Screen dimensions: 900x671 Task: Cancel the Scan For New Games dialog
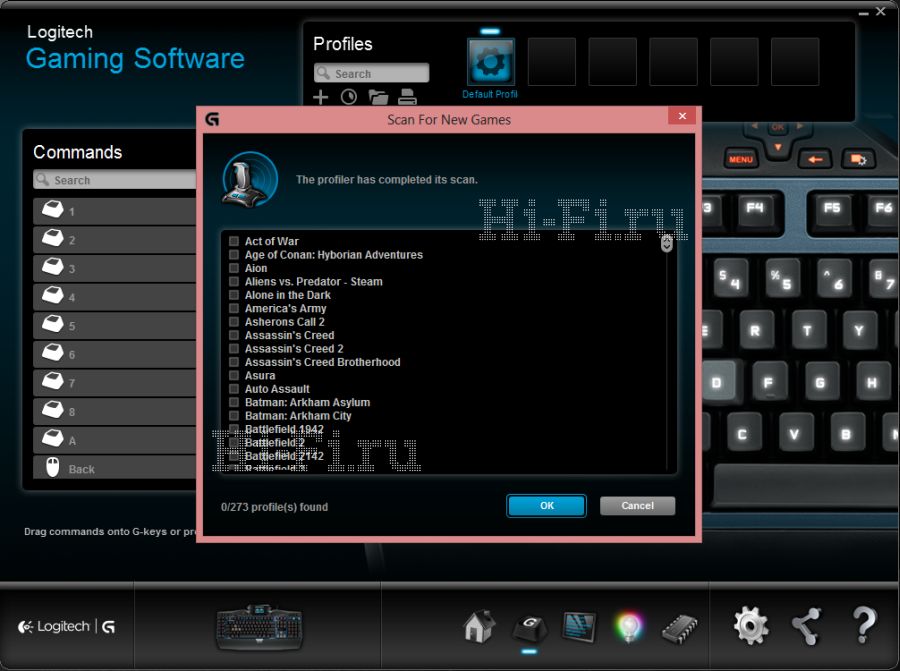[x=637, y=506]
